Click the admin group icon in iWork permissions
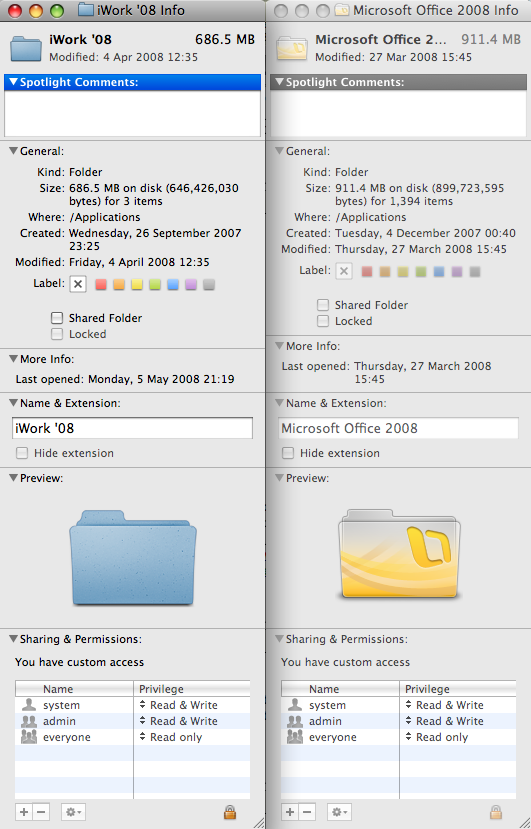 point(29,721)
